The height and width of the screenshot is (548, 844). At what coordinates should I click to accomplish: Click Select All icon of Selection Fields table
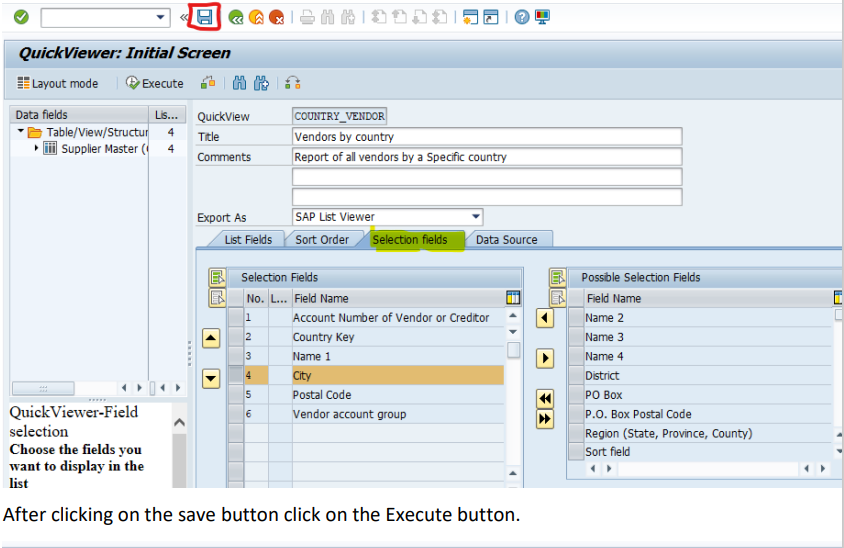click(x=217, y=278)
